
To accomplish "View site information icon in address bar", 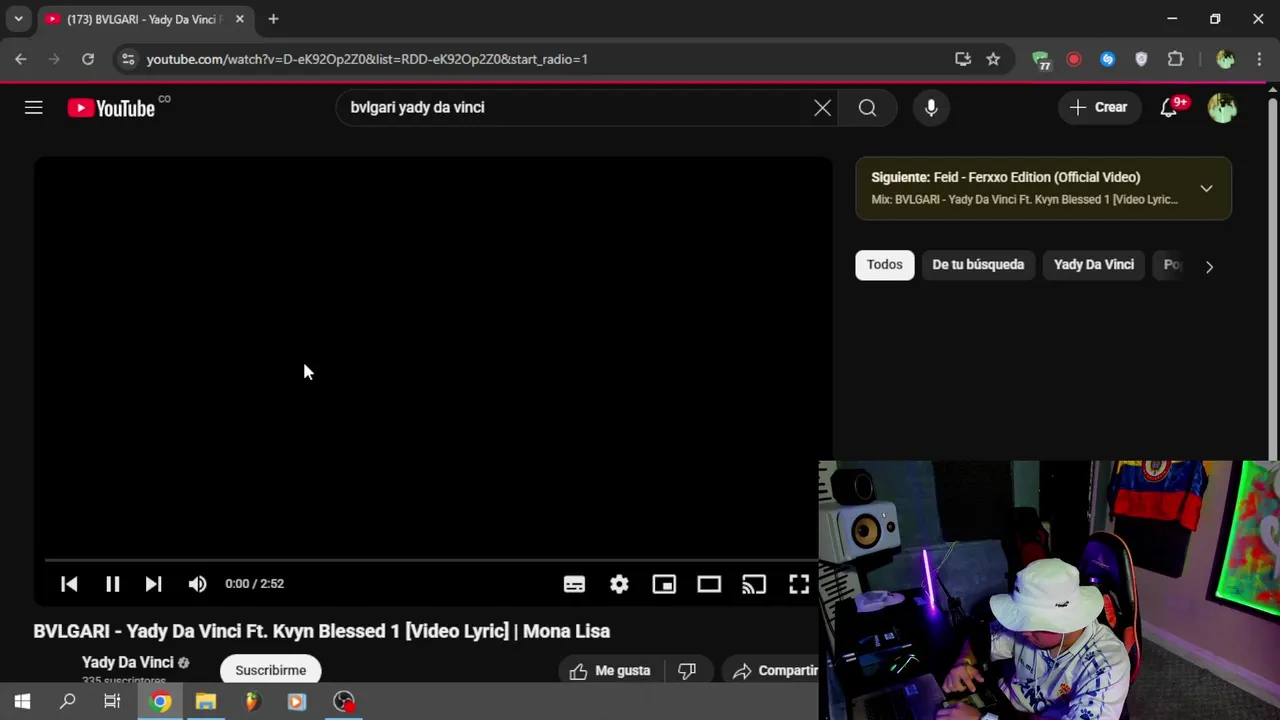I will 127,59.
